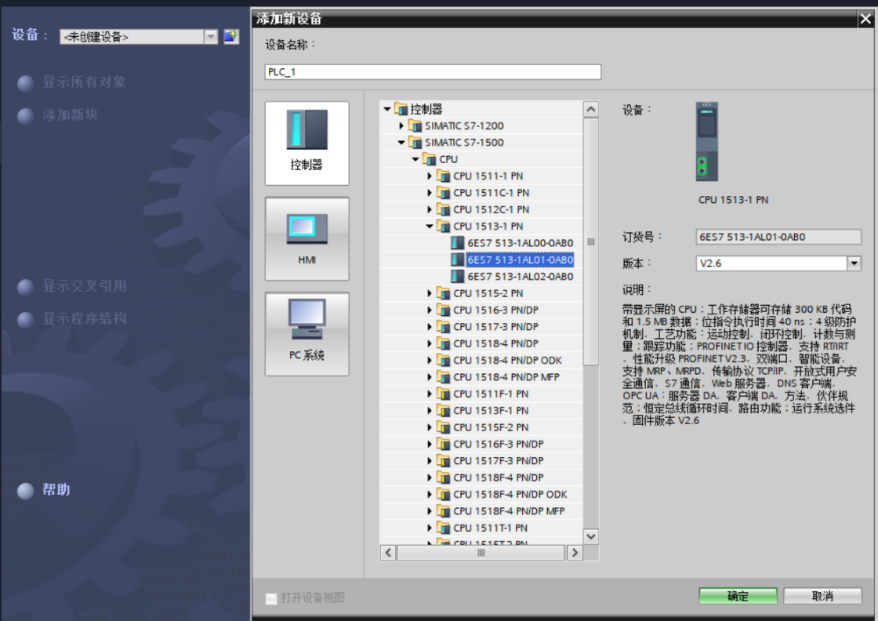Select the CPU 1518F-4 PN/DP ODK tree item

pos(510,494)
